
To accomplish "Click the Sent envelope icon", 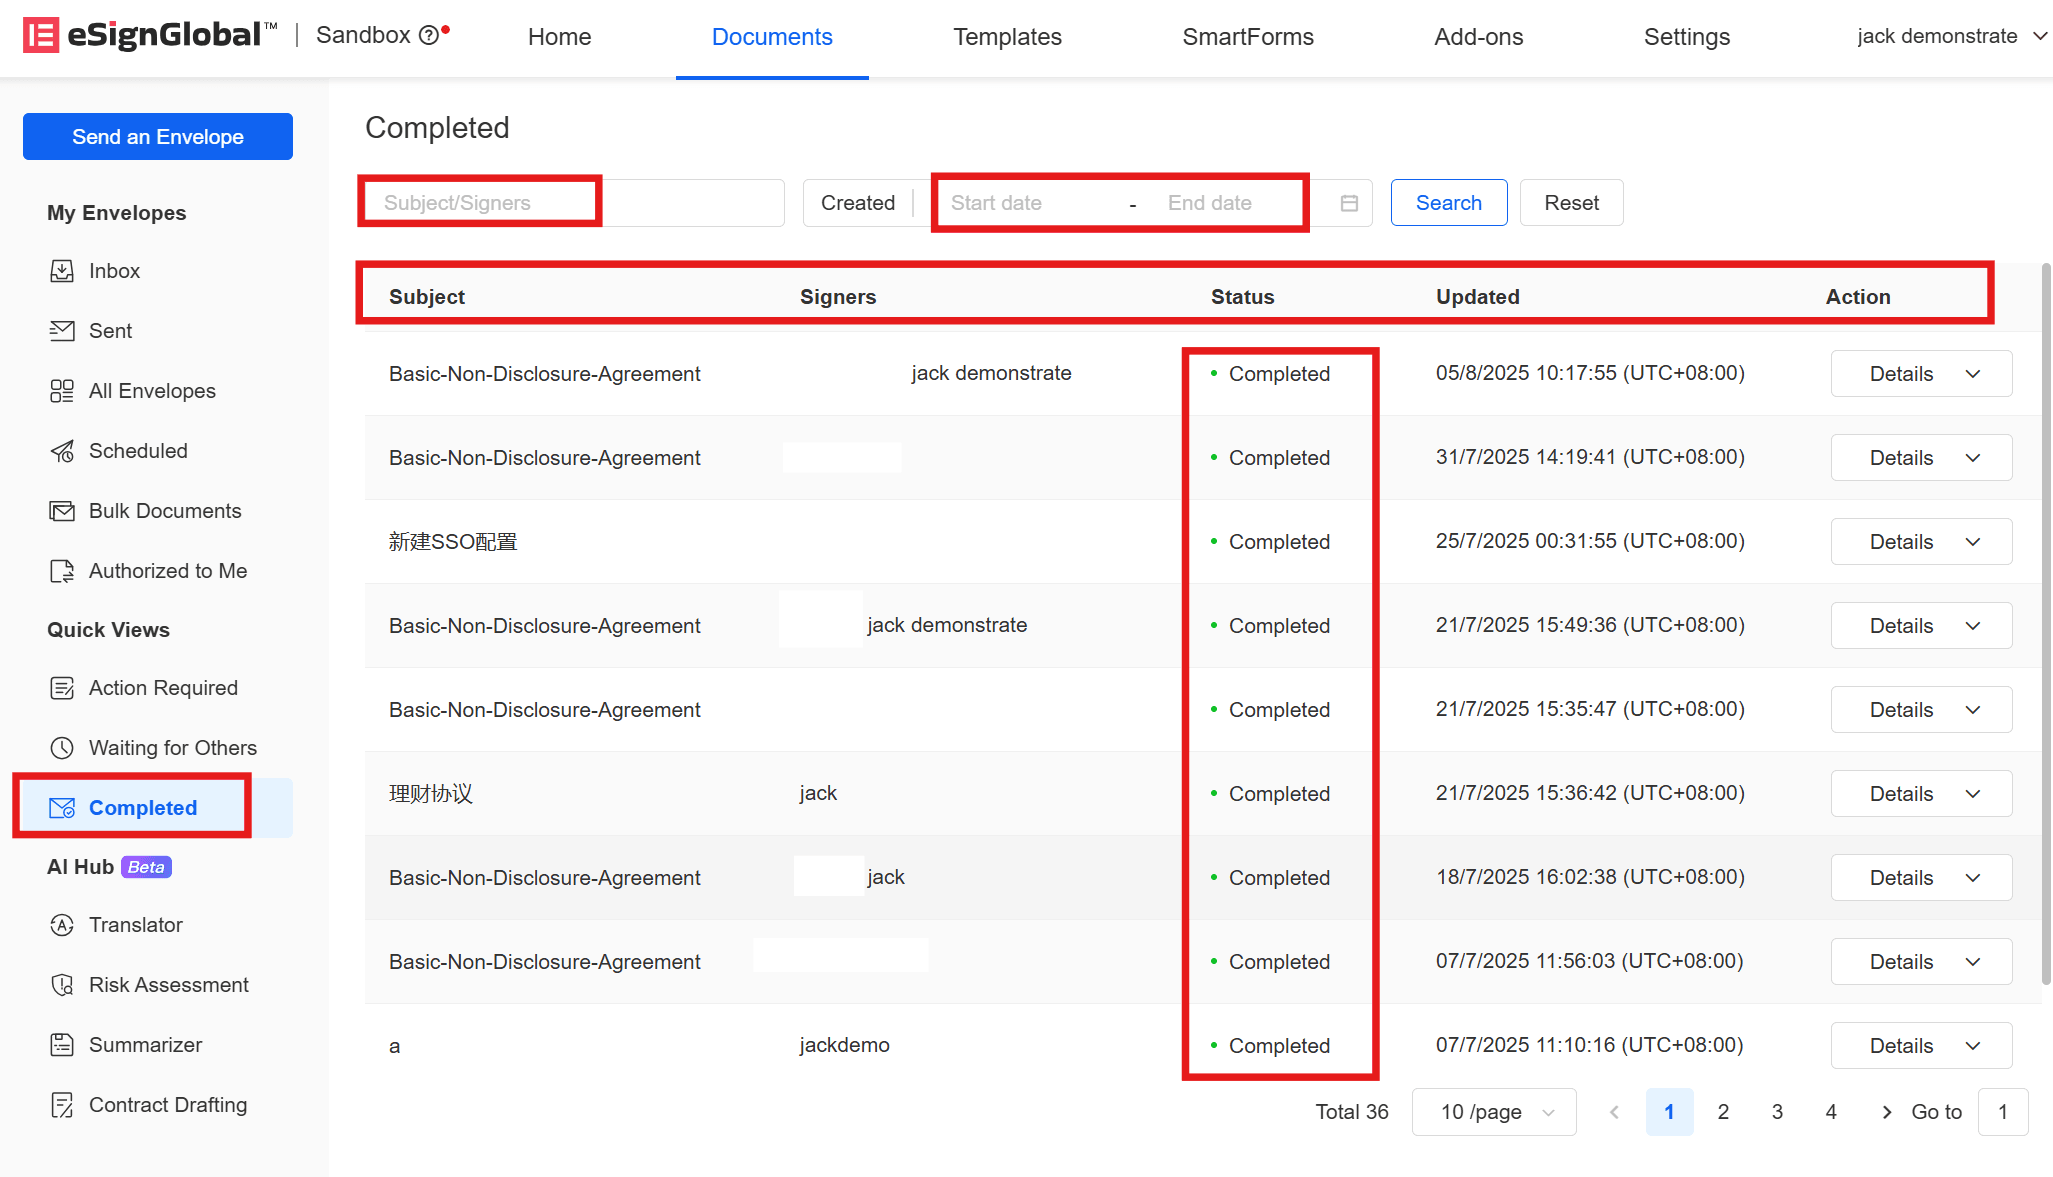I will click(62, 331).
